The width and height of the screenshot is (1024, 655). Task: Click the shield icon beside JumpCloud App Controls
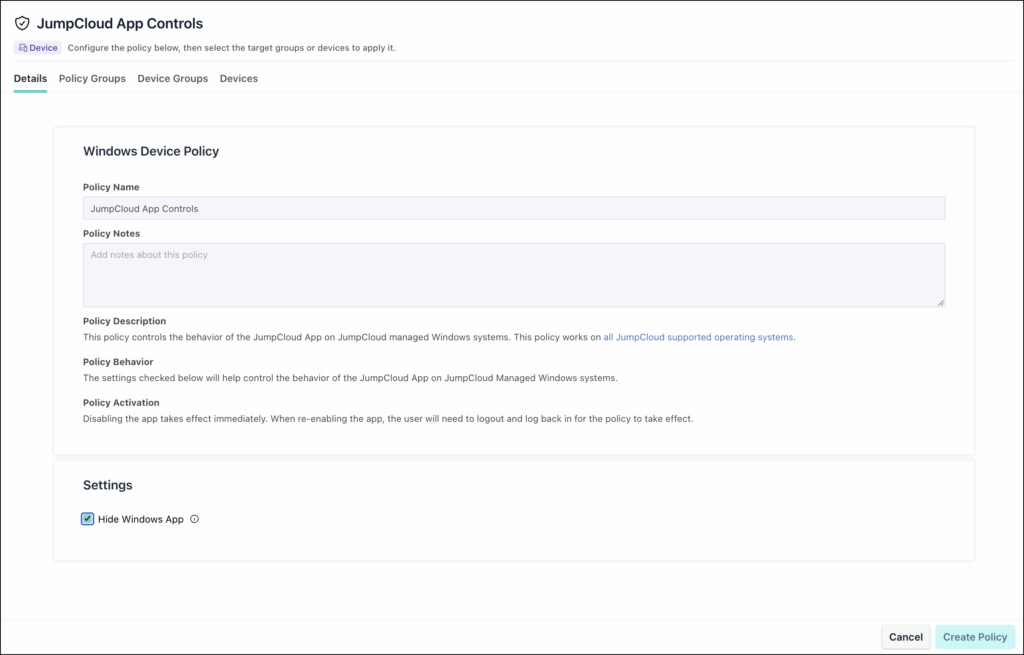(x=22, y=24)
